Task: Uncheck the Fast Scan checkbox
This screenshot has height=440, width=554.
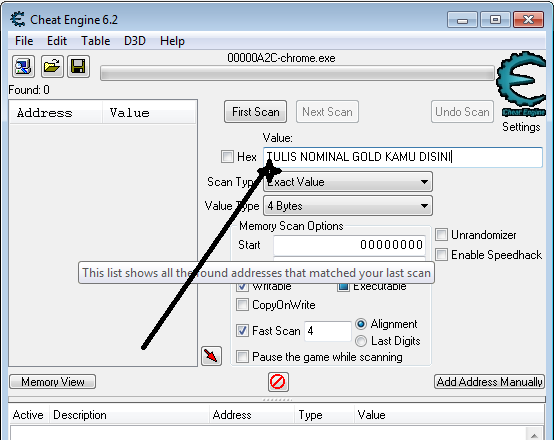Action: point(242,330)
